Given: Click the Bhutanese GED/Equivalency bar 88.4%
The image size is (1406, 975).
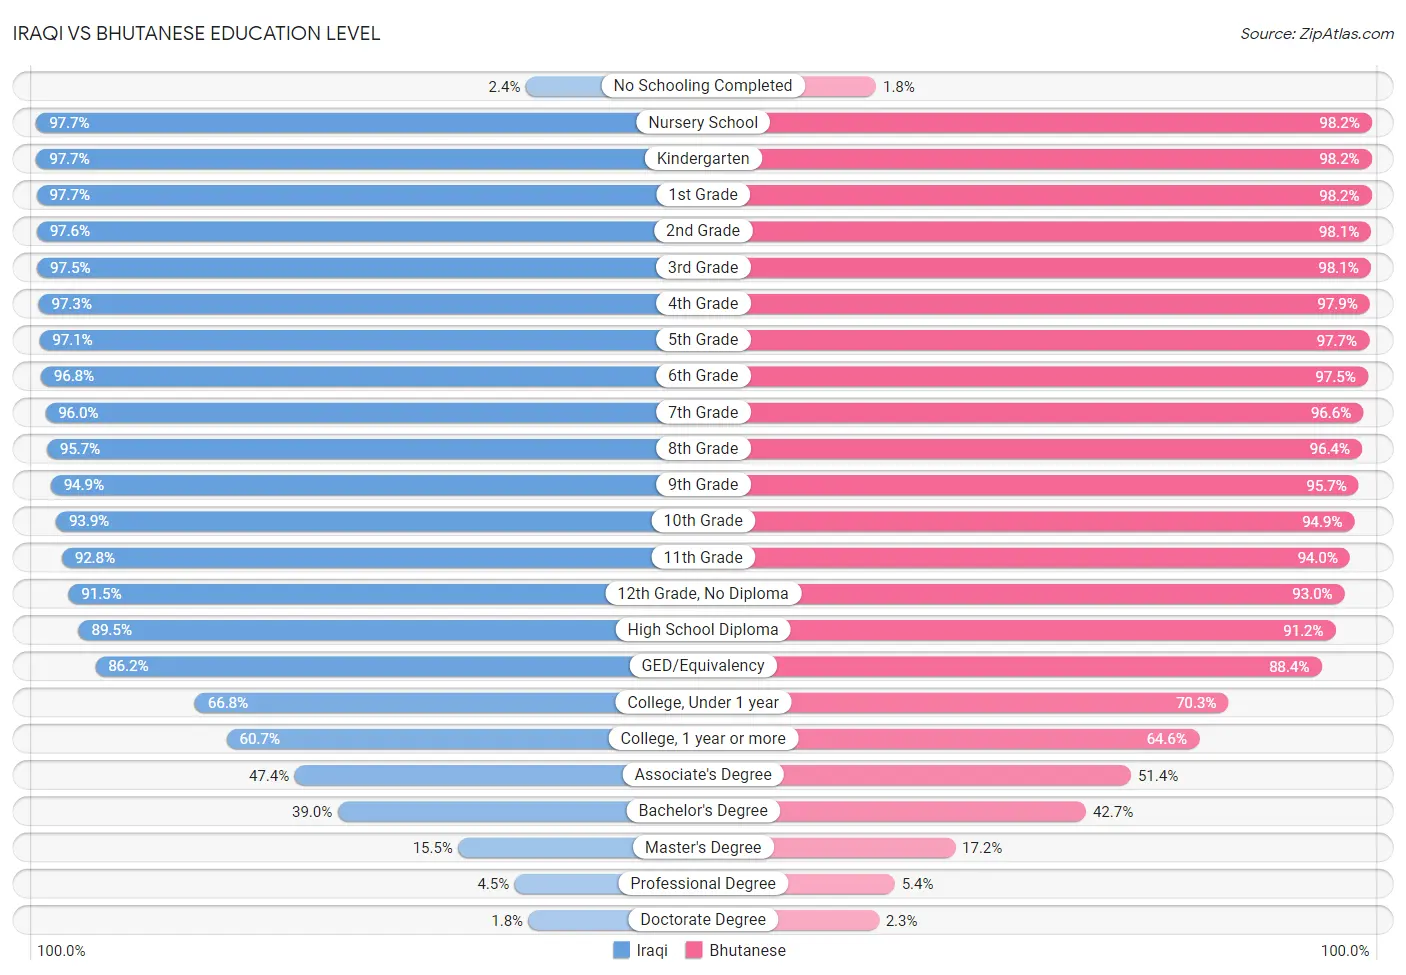Looking at the screenshot, I should 1049,666.
